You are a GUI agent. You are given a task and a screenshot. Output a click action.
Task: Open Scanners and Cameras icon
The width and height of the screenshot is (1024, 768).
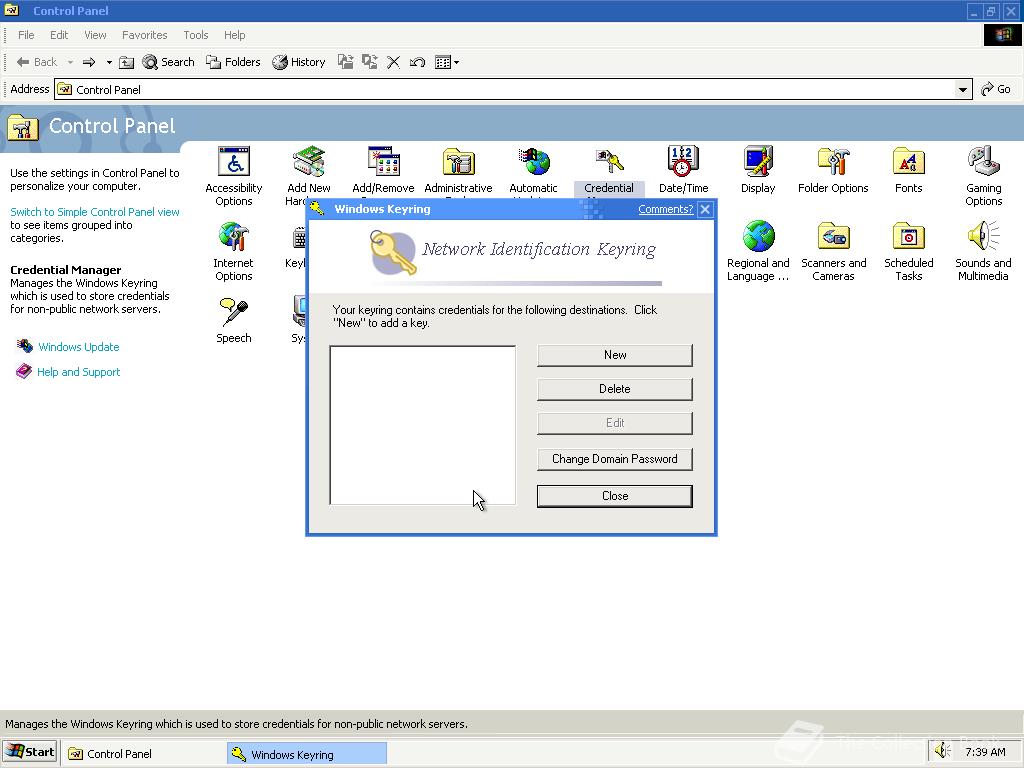click(x=833, y=237)
